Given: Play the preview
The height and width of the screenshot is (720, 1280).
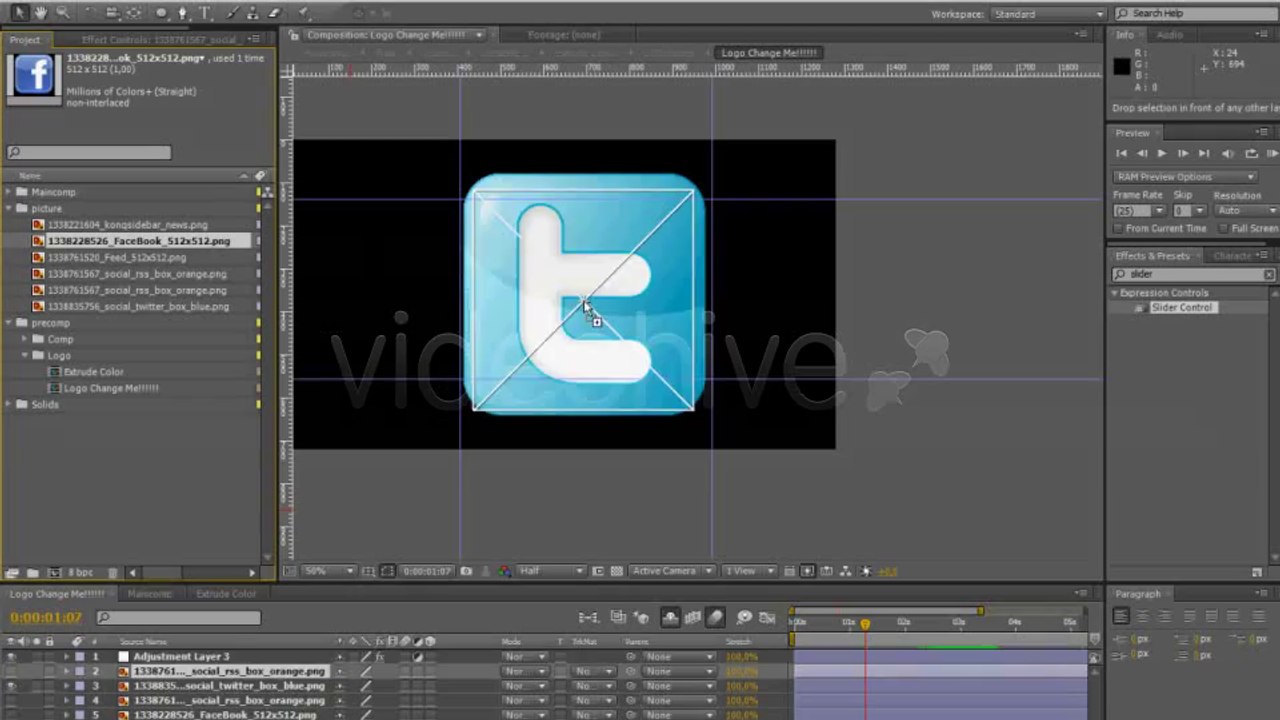Looking at the screenshot, I should tap(1161, 153).
